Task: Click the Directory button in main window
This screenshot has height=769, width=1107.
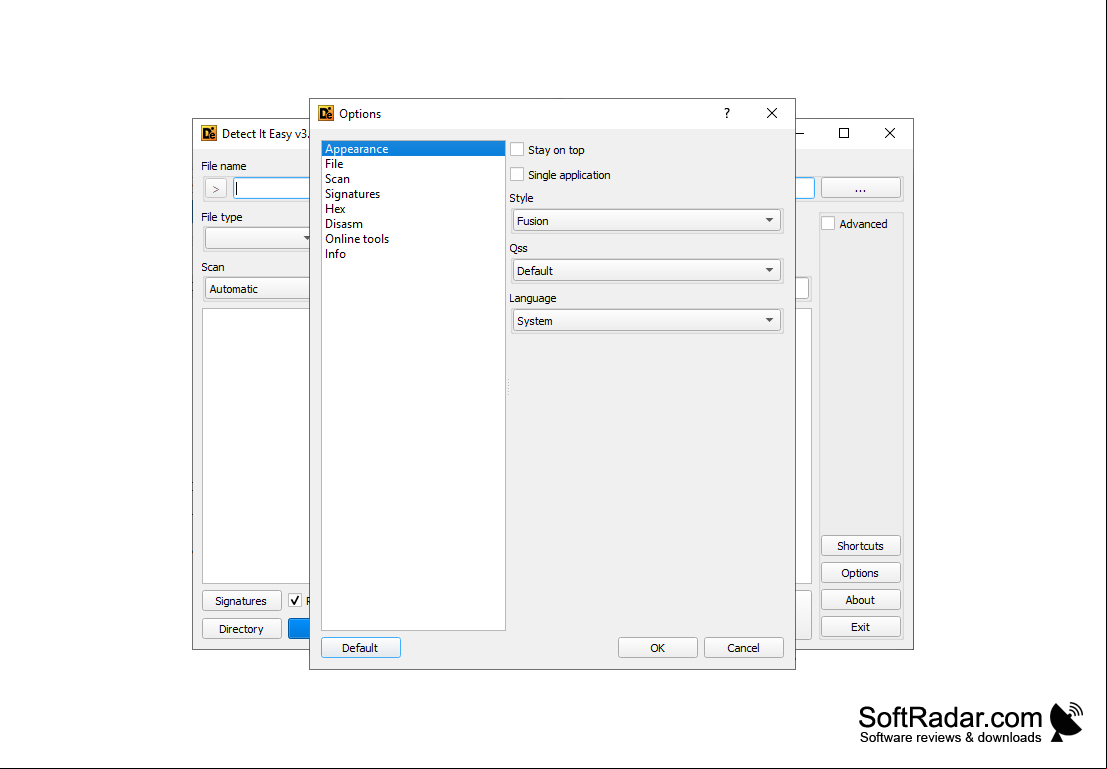Action: [241, 628]
